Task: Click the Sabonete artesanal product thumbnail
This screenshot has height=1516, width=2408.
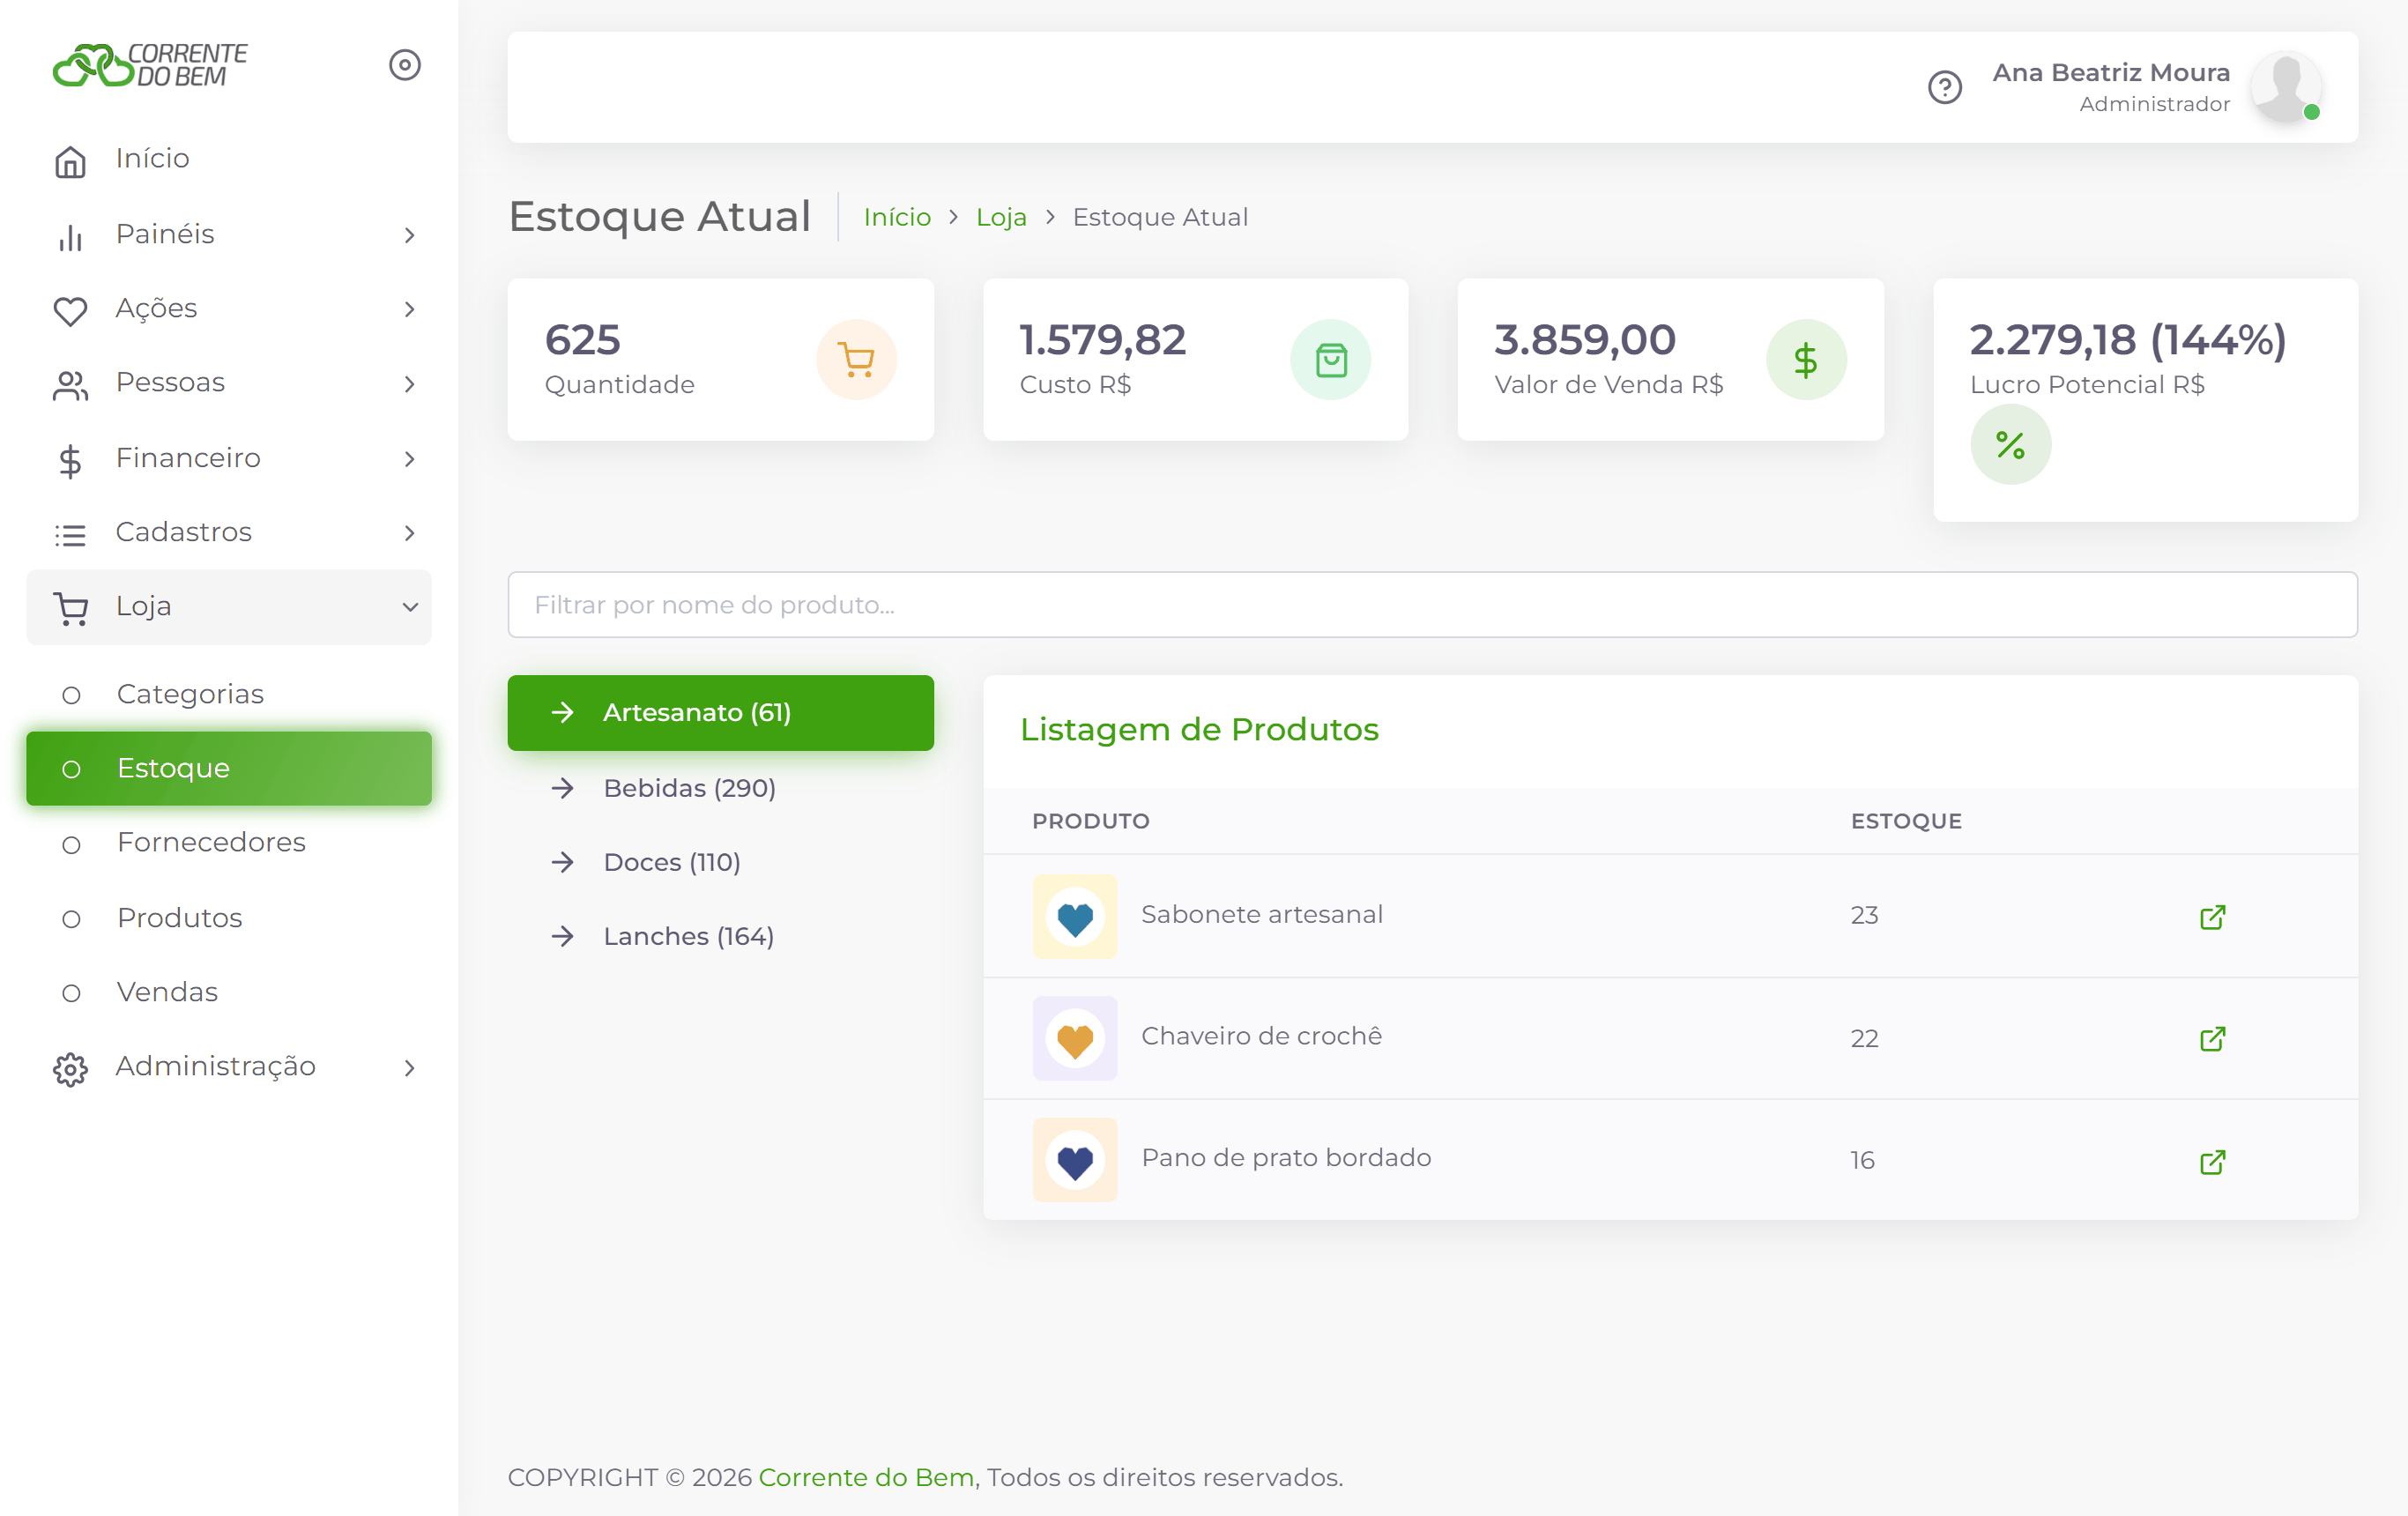Action: click(x=1075, y=916)
